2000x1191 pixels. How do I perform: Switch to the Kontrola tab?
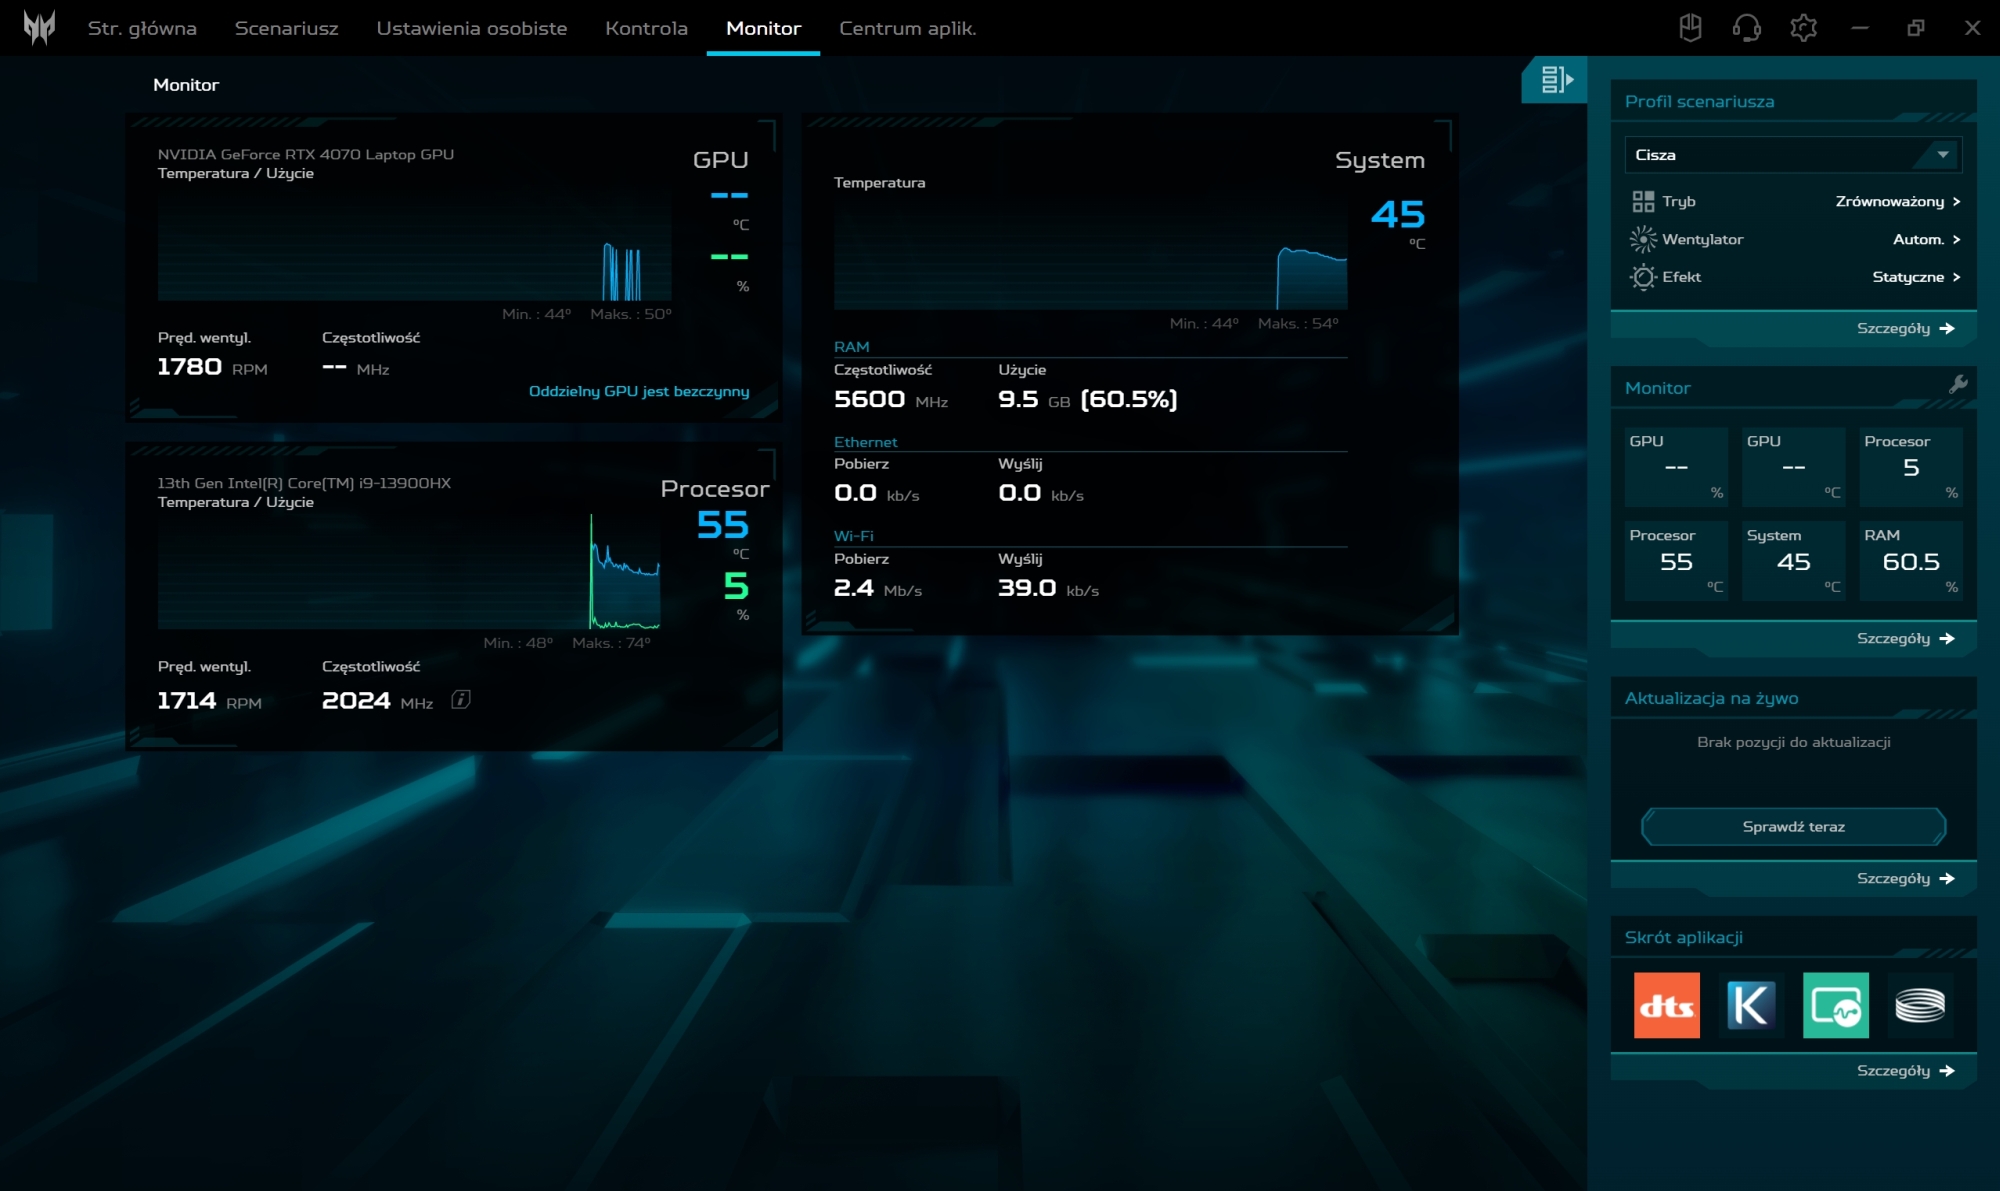click(x=647, y=28)
